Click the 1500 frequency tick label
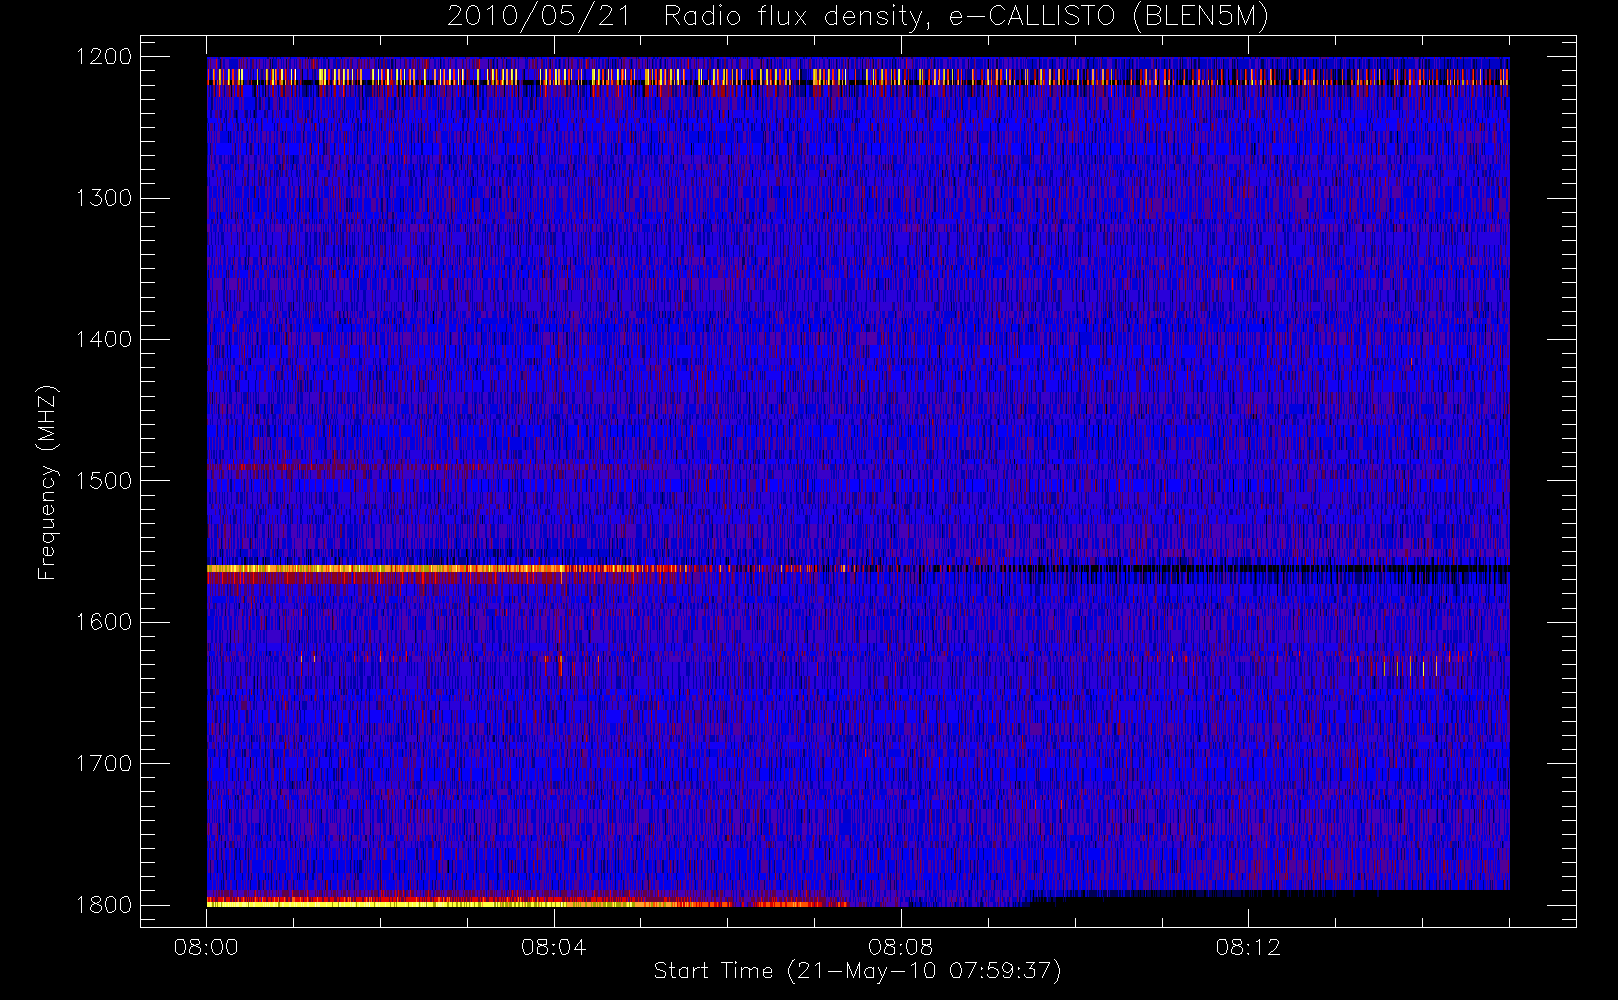Viewport: 1618px width, 1000px height. click(x=103, y=481)
